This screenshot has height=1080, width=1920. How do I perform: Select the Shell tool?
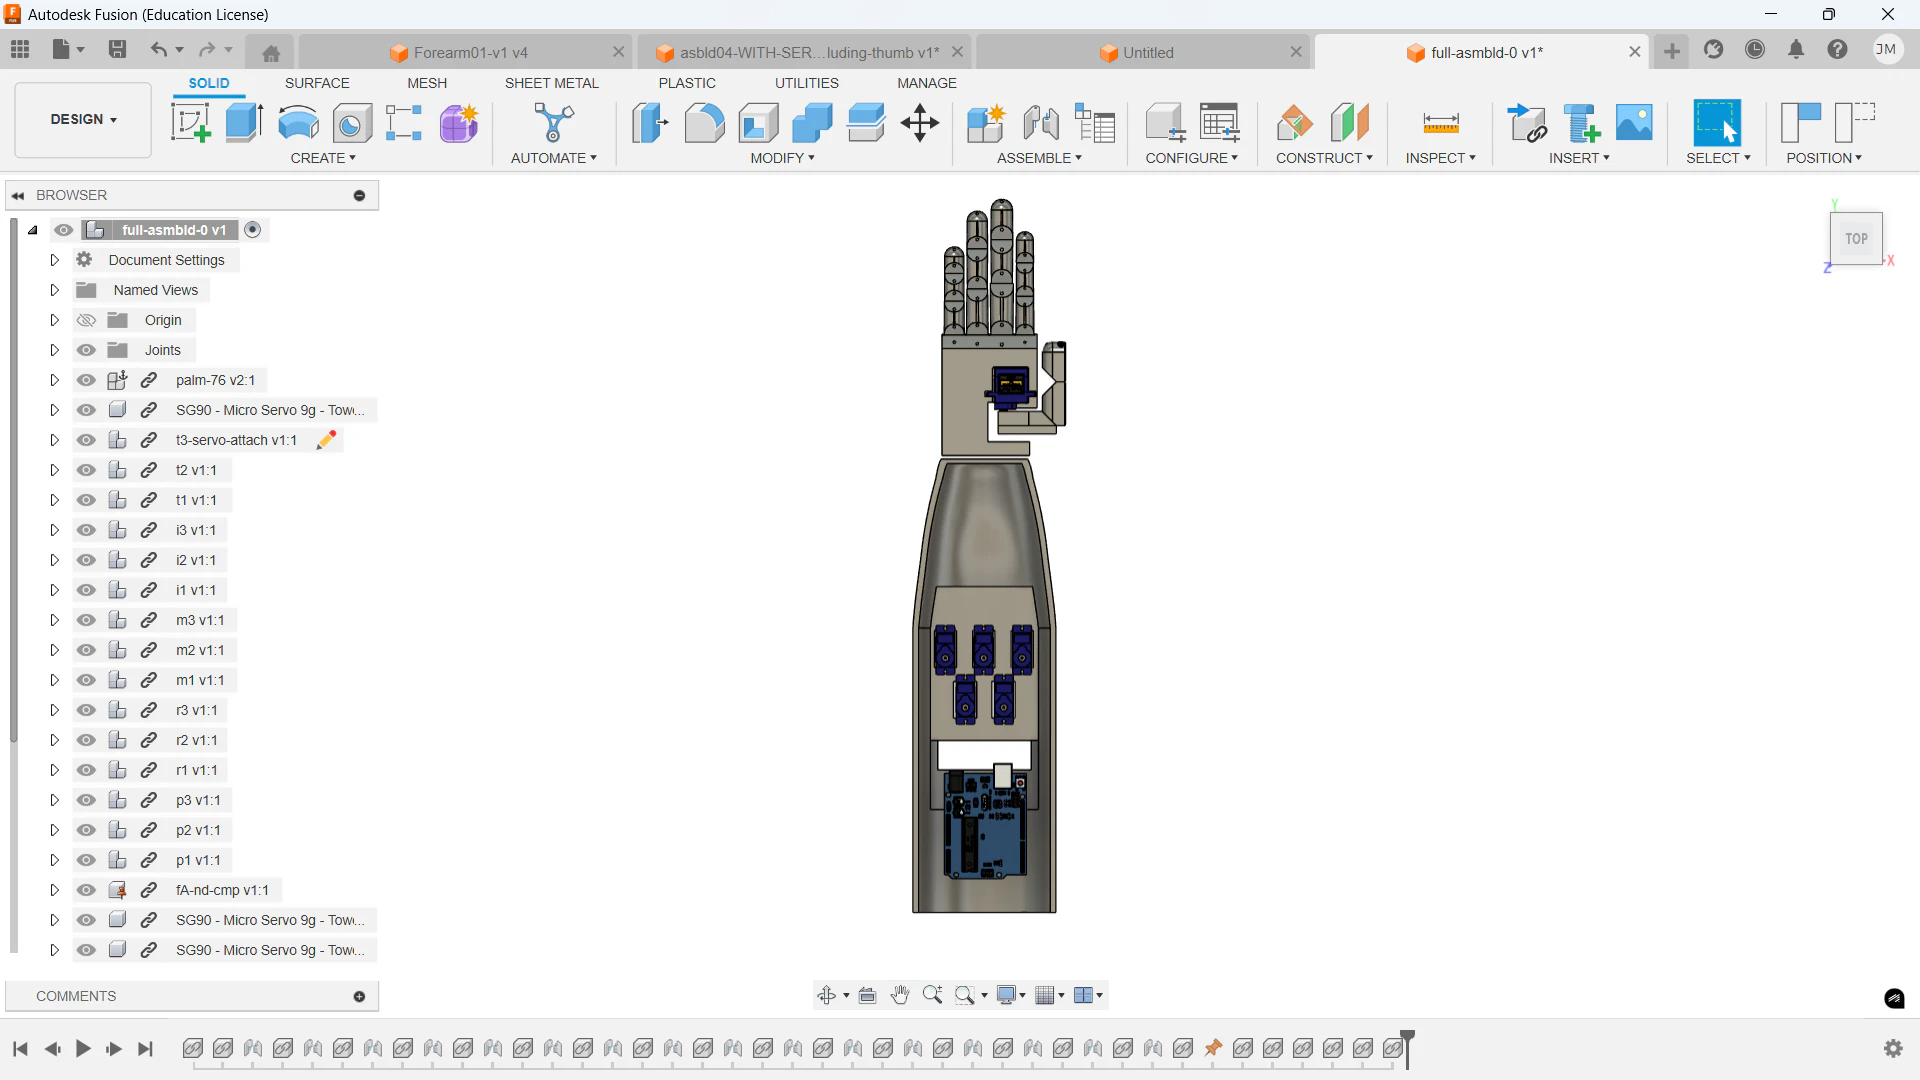coord(758,123)
